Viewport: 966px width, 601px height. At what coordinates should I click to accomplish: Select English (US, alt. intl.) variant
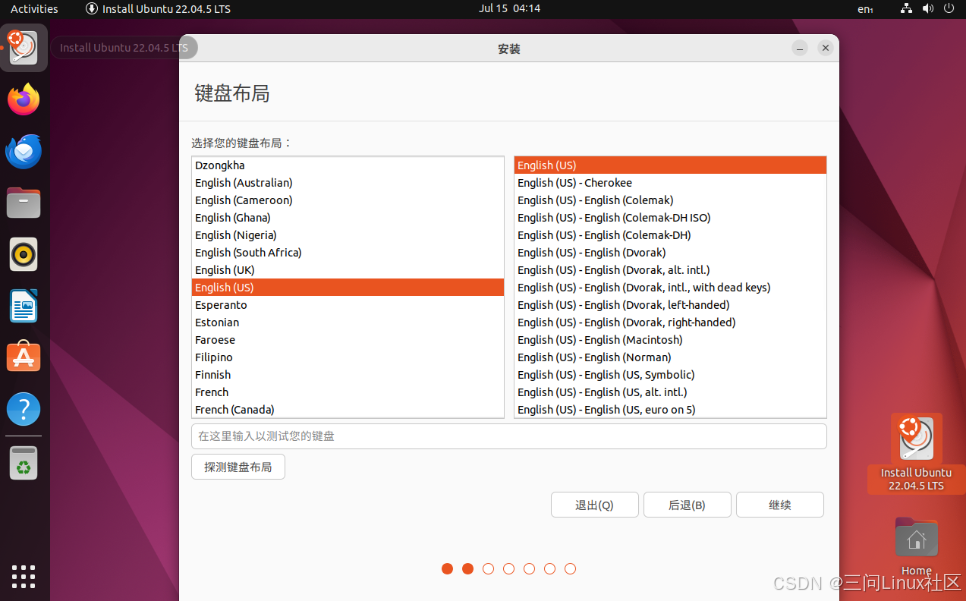pyautogui.click(x=670, y=392)
